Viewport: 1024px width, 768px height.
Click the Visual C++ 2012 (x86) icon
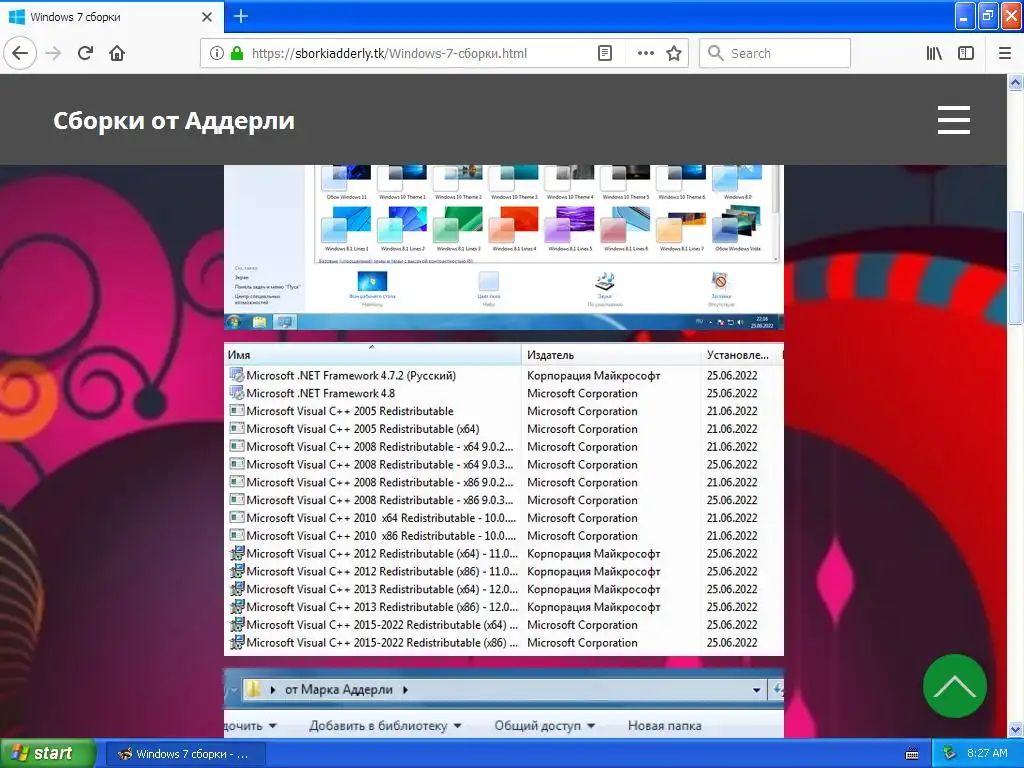(x=236, y=571)
